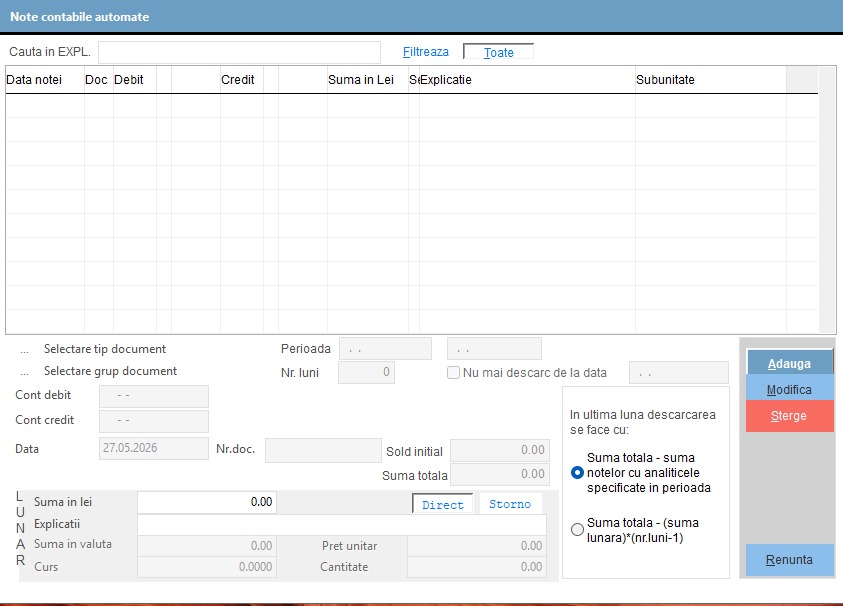Click the Pret unitar field
Viewport: 843px width, 606px height.
point(477,546)
